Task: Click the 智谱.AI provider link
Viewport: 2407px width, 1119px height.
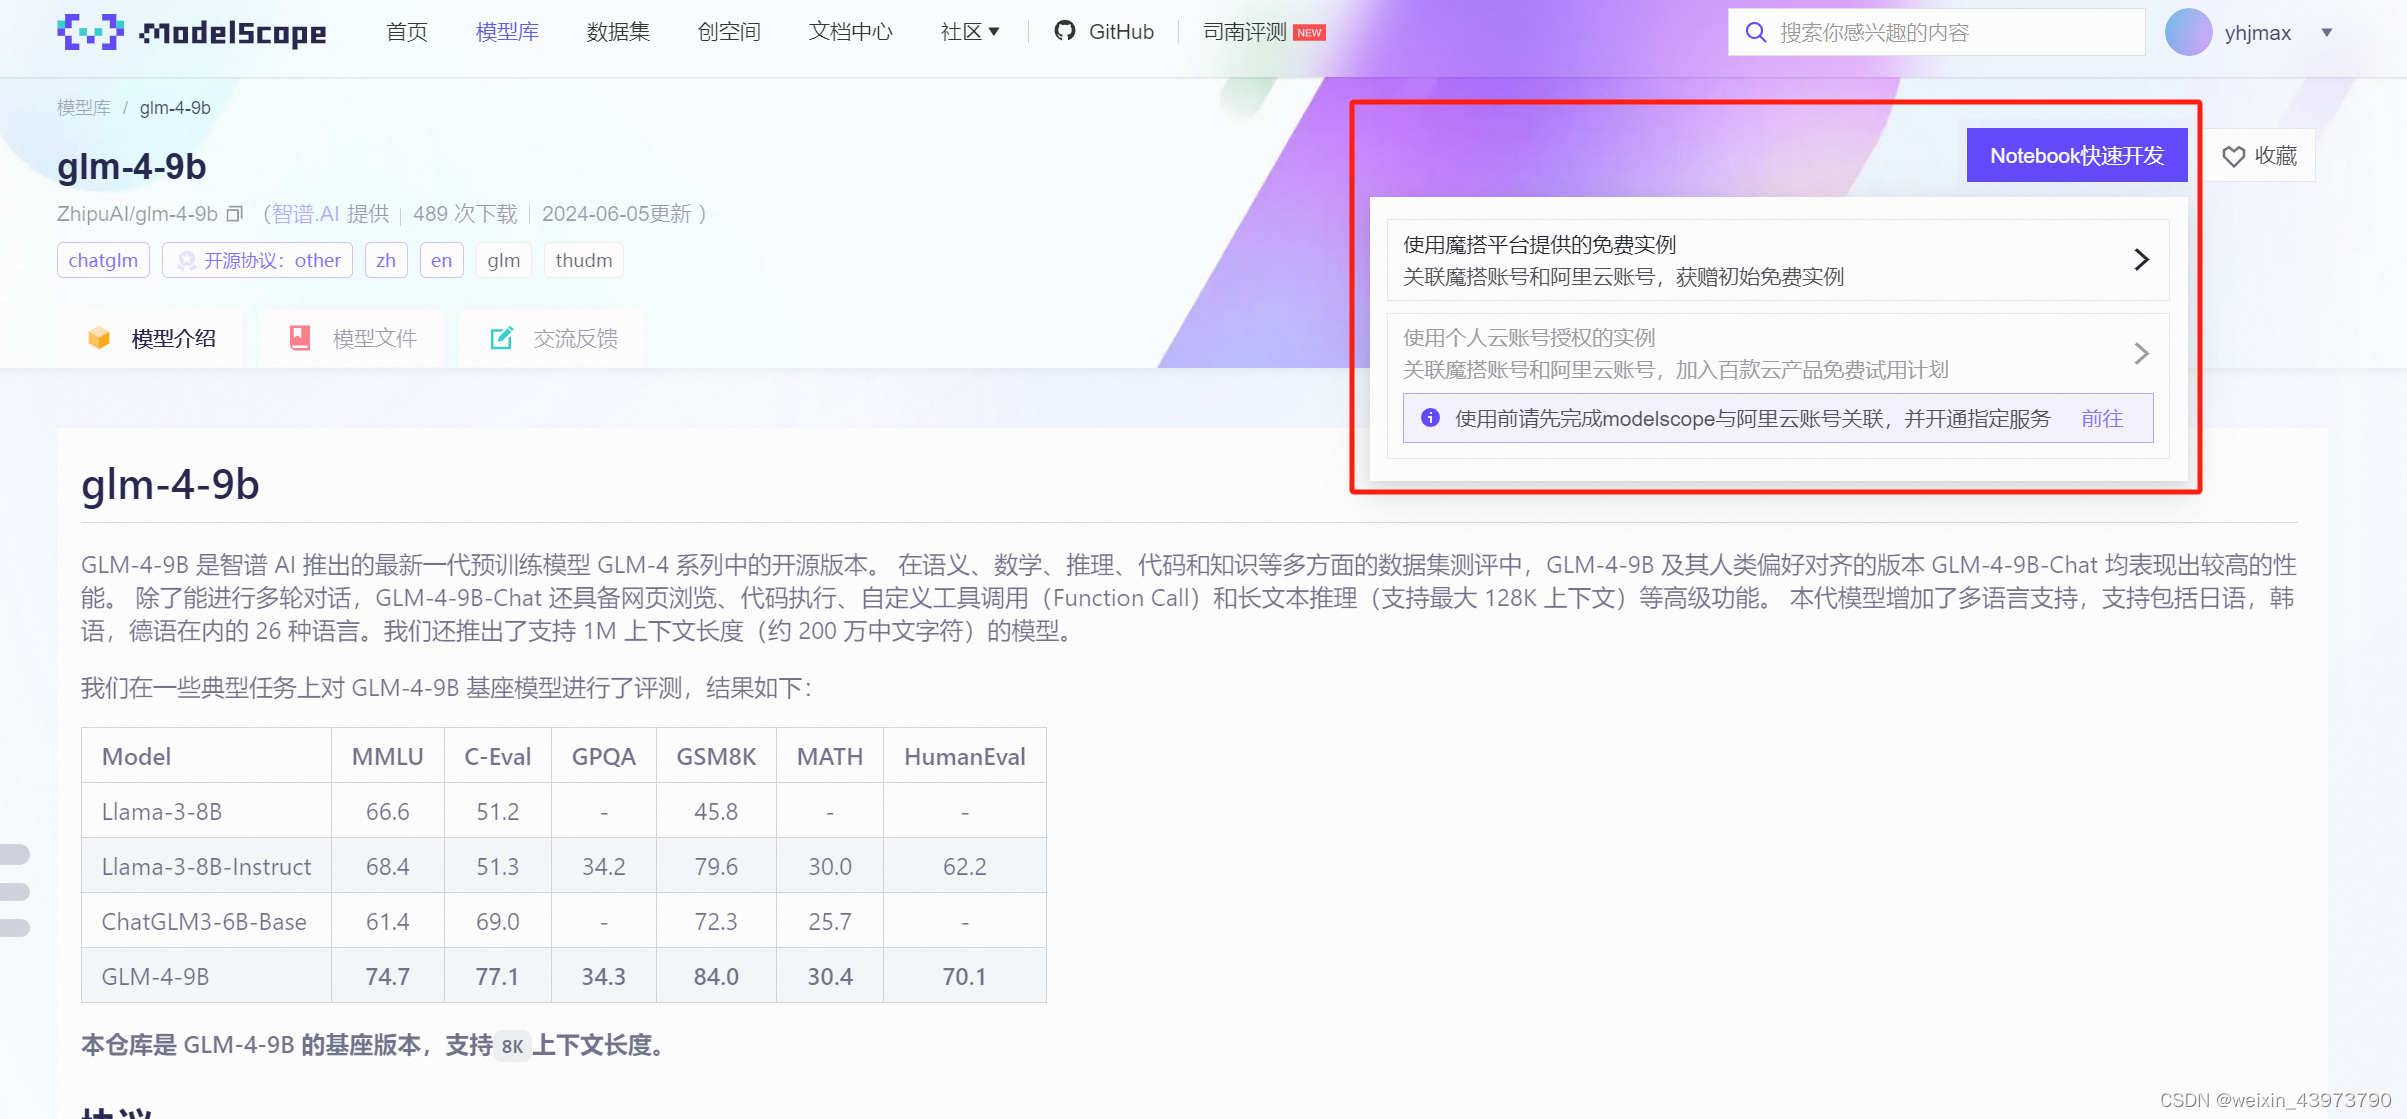Action: tap(305, 214)
